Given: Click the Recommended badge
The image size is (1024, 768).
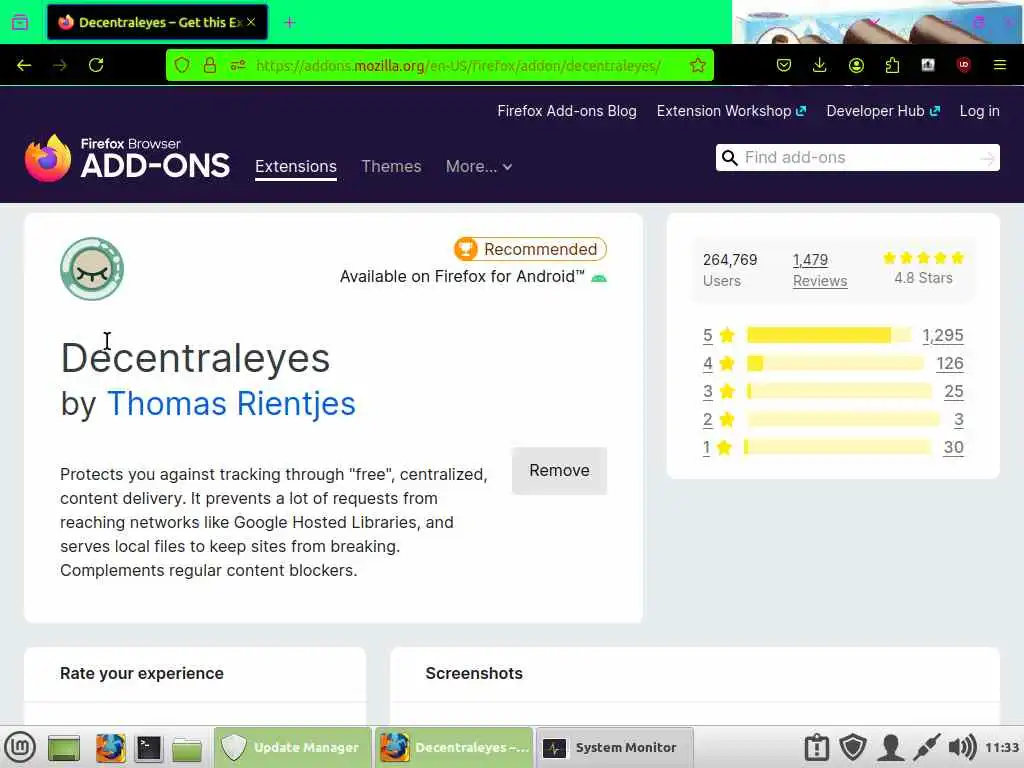Looking at the screenshot, I should tap(530, 249).
